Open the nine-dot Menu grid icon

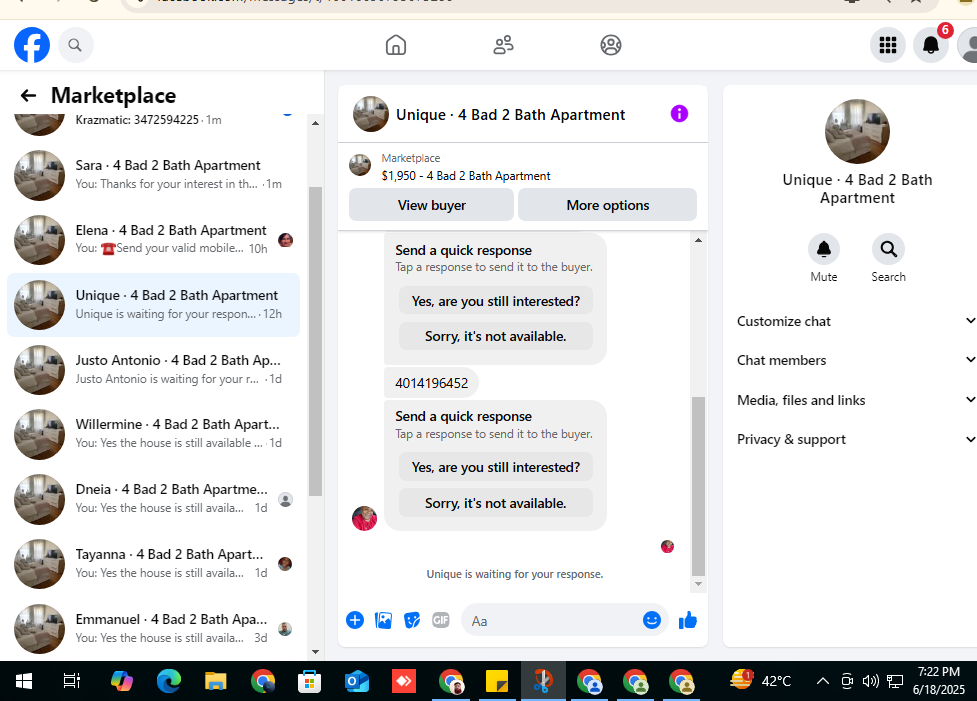(888, 45)
